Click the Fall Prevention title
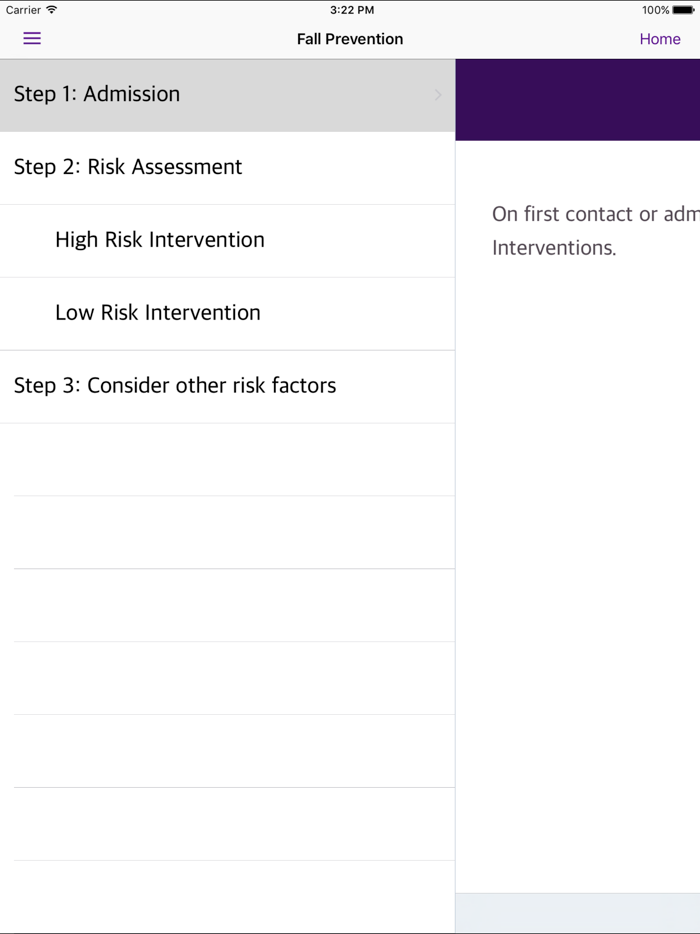This screenshot has width=700, height=934. point(350,39)
